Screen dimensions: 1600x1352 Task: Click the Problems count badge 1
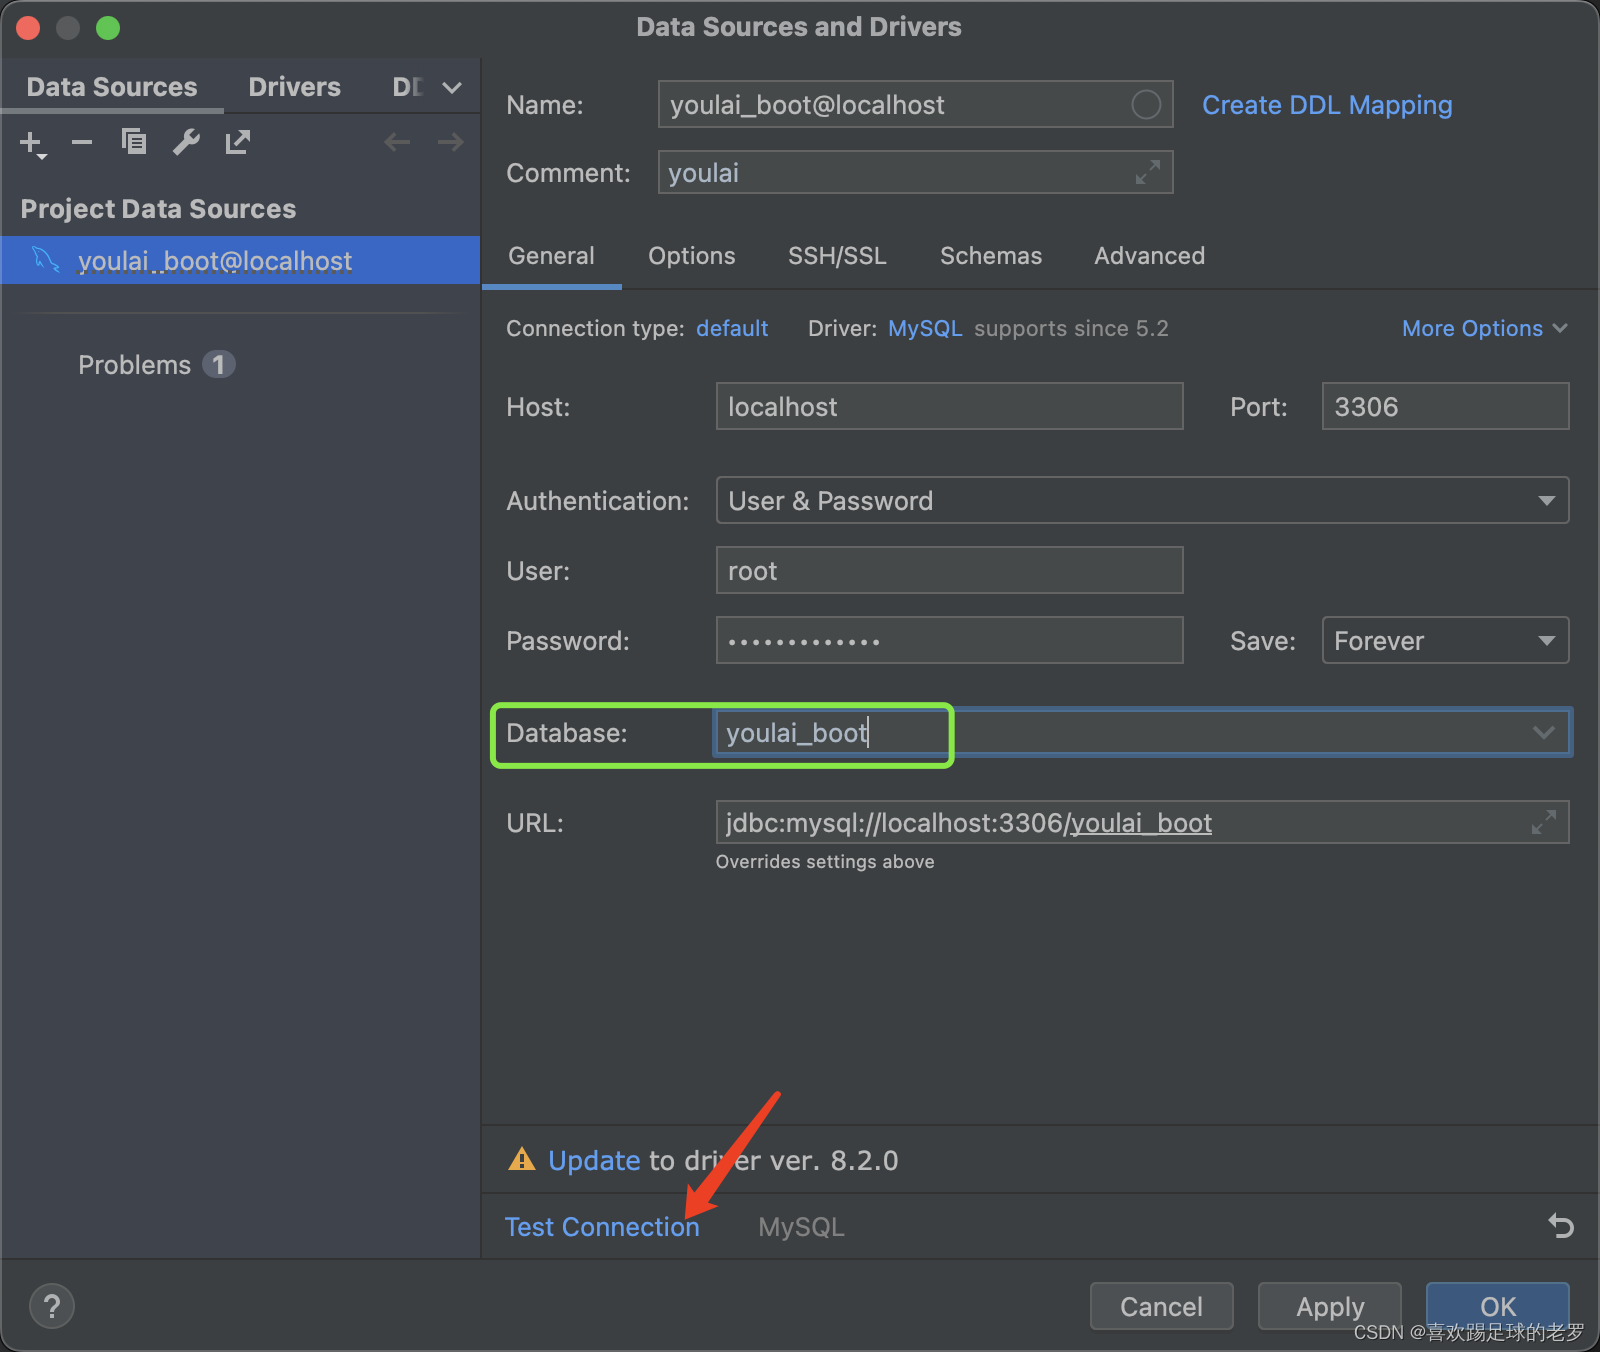218,364
